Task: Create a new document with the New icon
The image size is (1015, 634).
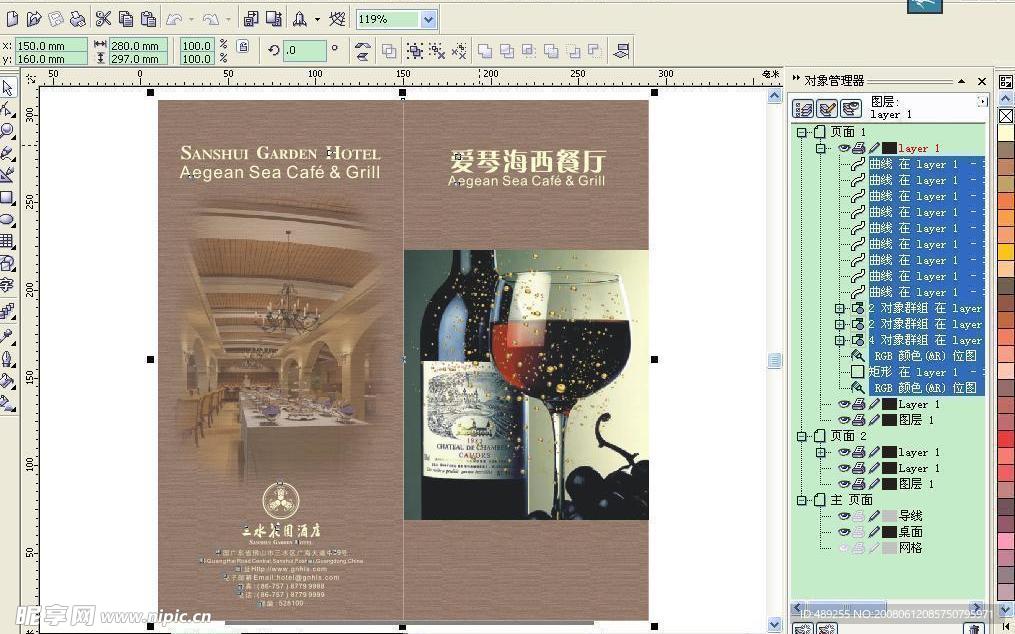Action: pyautogui.click(x=12, y=19)
